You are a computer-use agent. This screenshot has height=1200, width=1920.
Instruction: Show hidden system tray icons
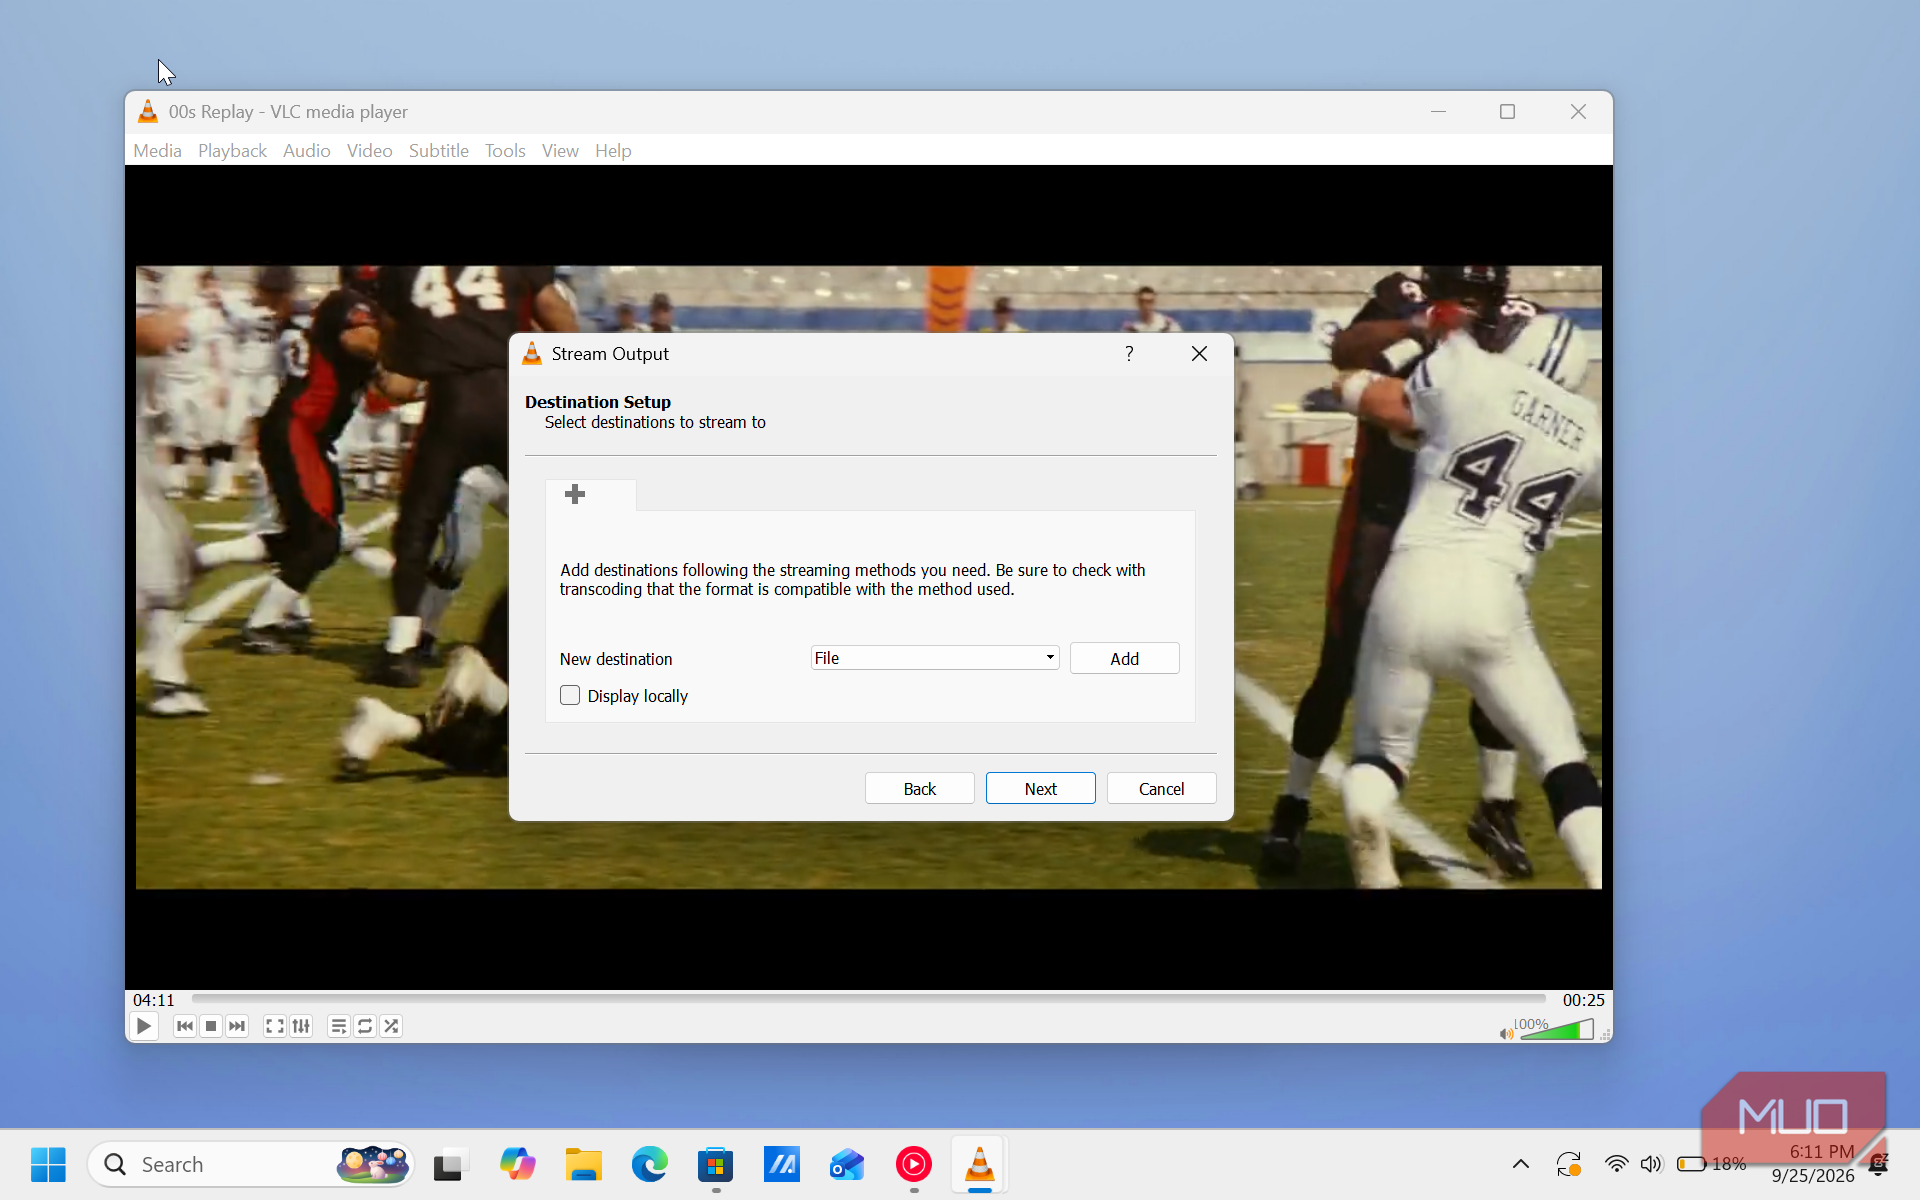pos(1521,1164)
